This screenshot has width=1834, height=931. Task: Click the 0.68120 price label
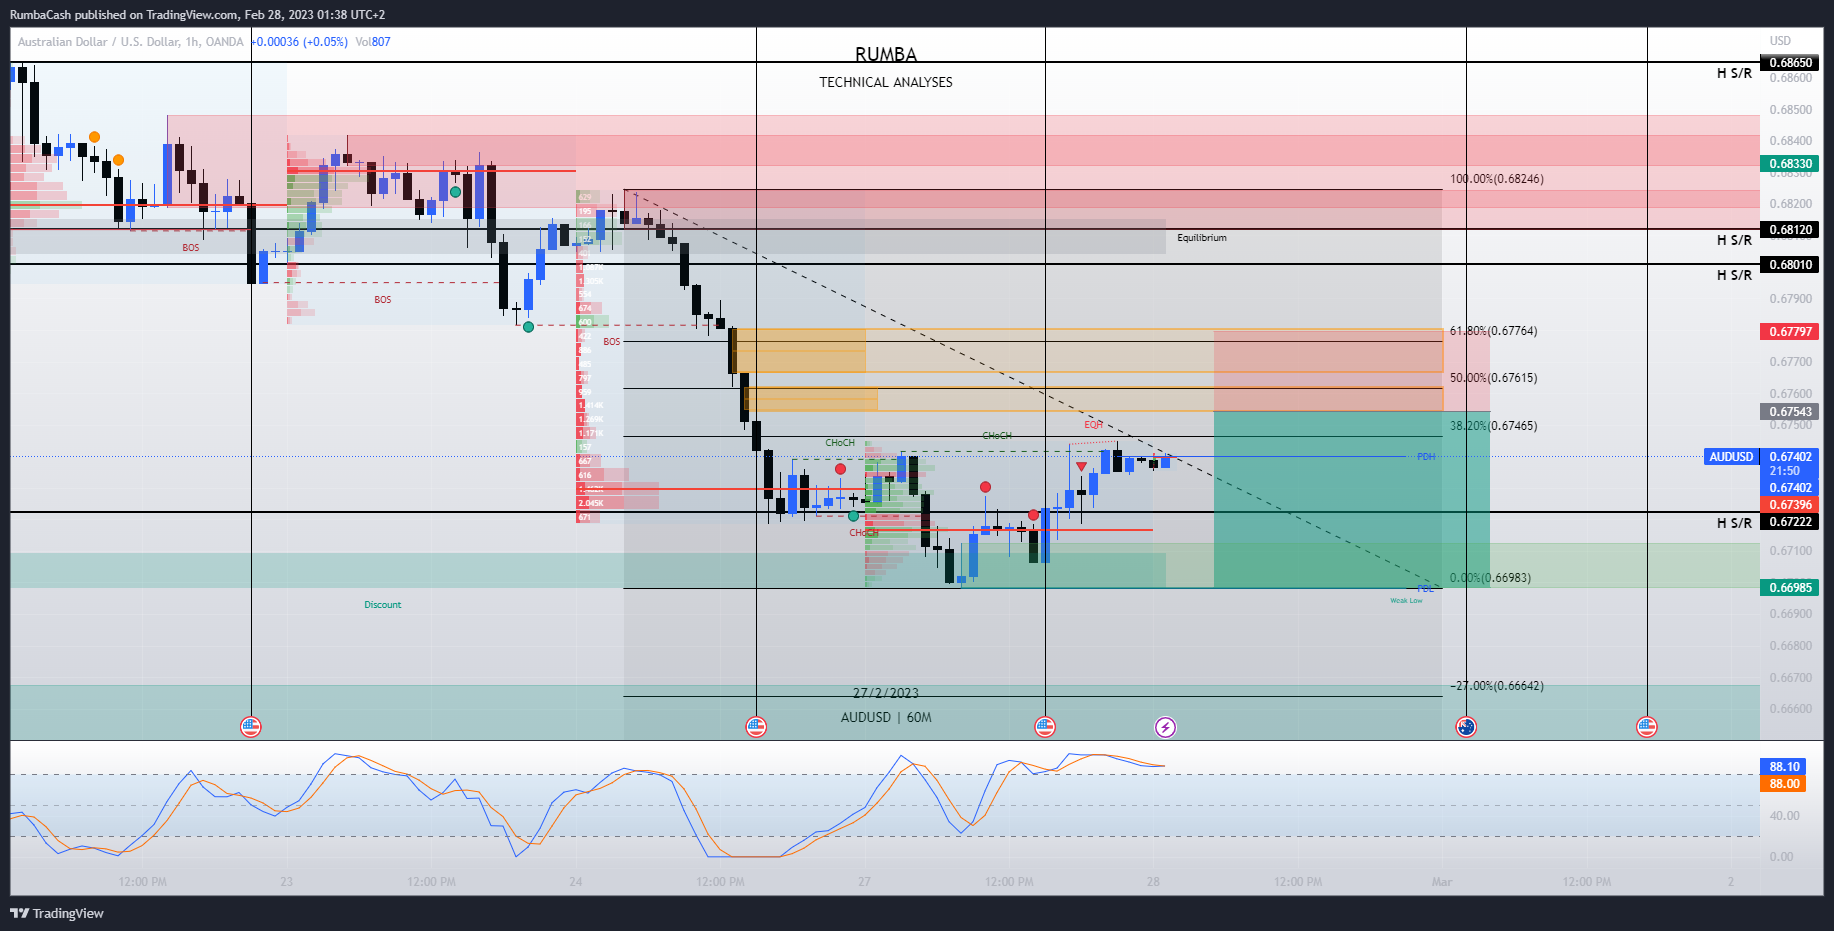(x=1790, y=230)
